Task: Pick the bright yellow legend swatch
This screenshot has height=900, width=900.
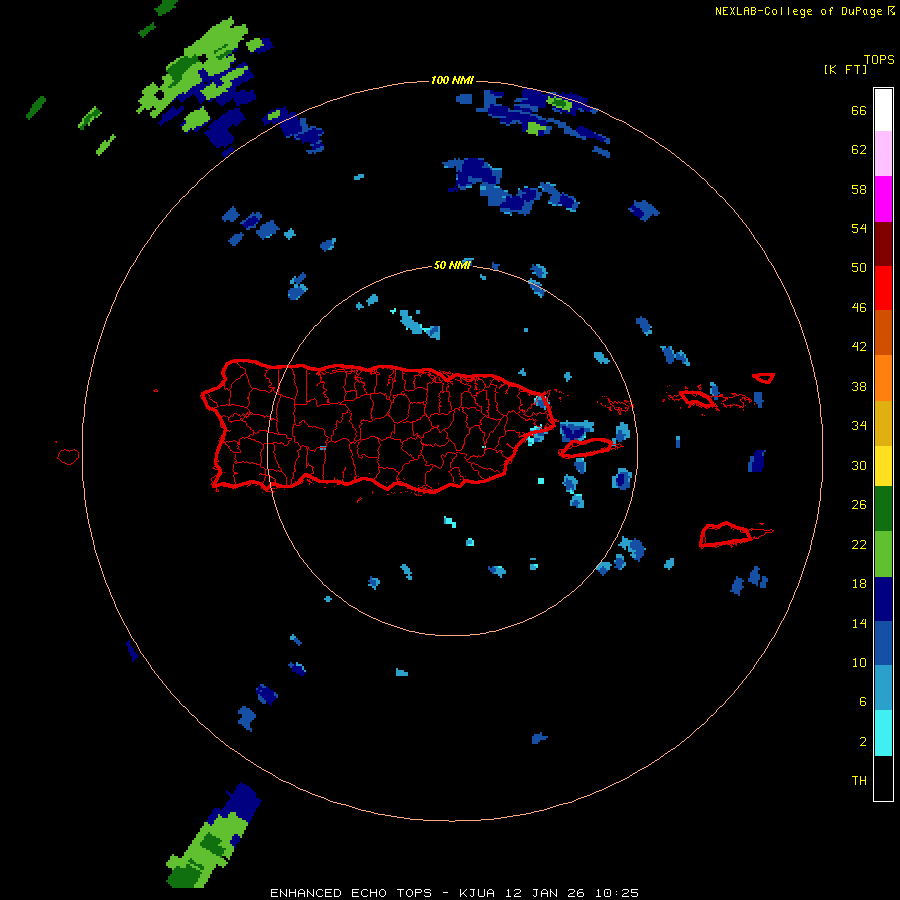Action: pos(883,465)
